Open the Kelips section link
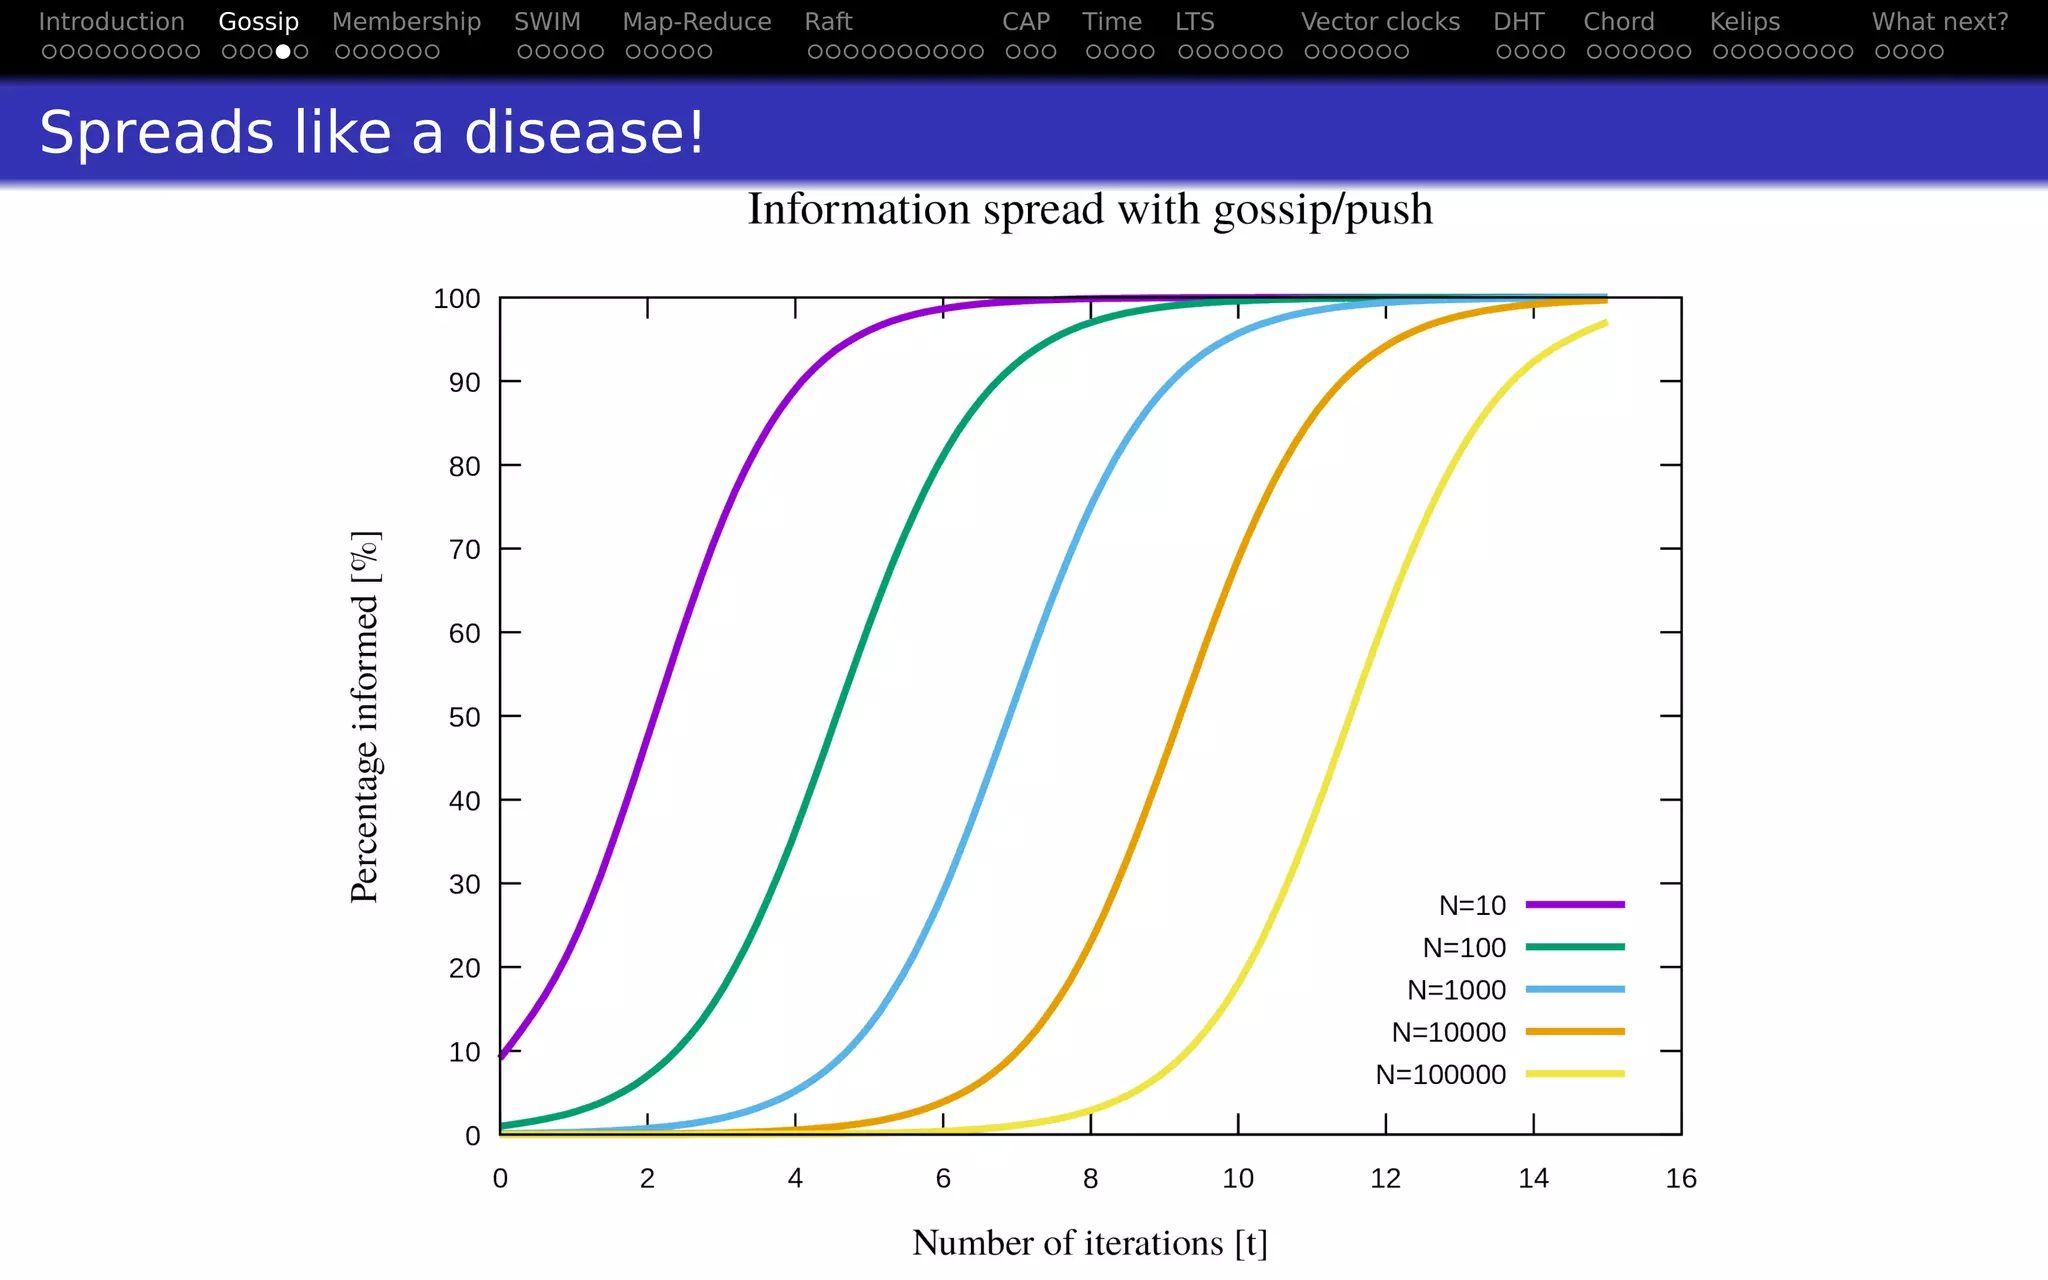Image resolution: width=2048 pixels, height=1280 pixels. (1744, 22)
